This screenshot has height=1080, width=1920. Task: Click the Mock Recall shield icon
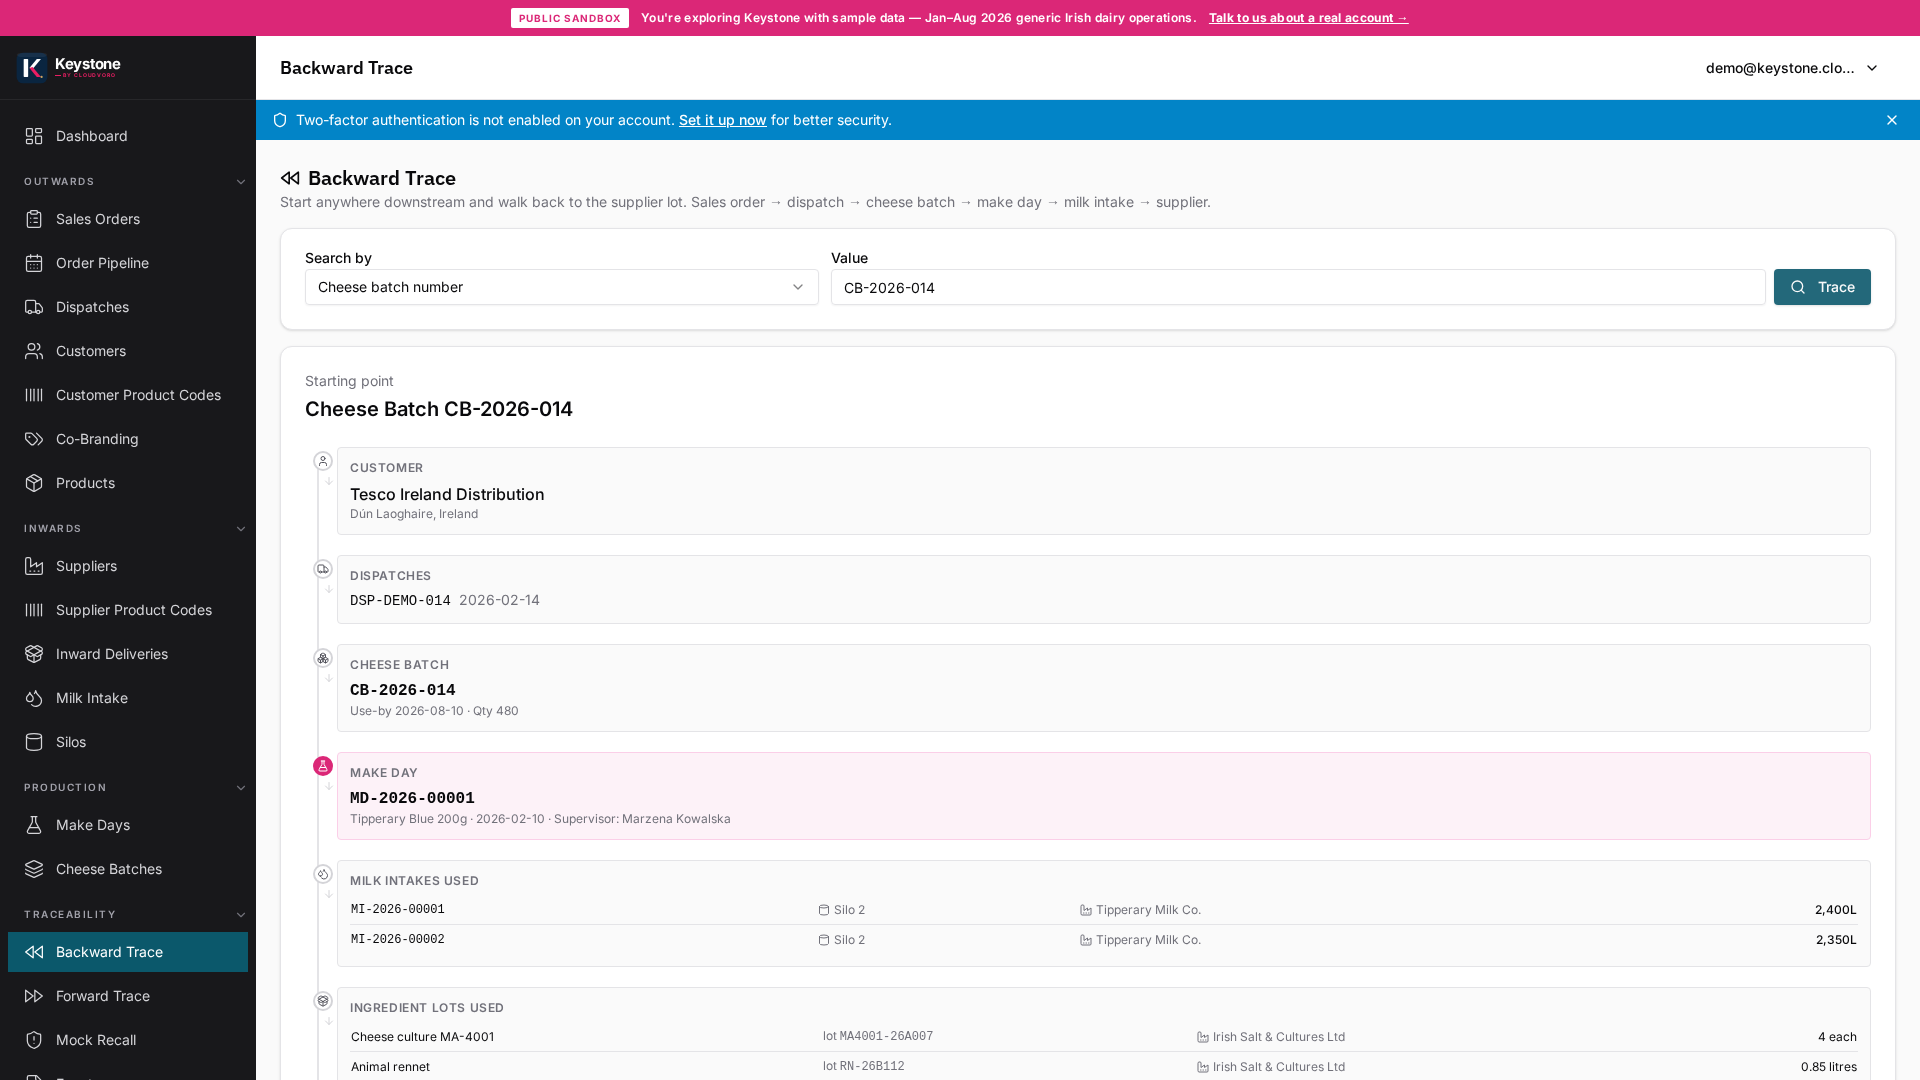tap(34, 1040)
